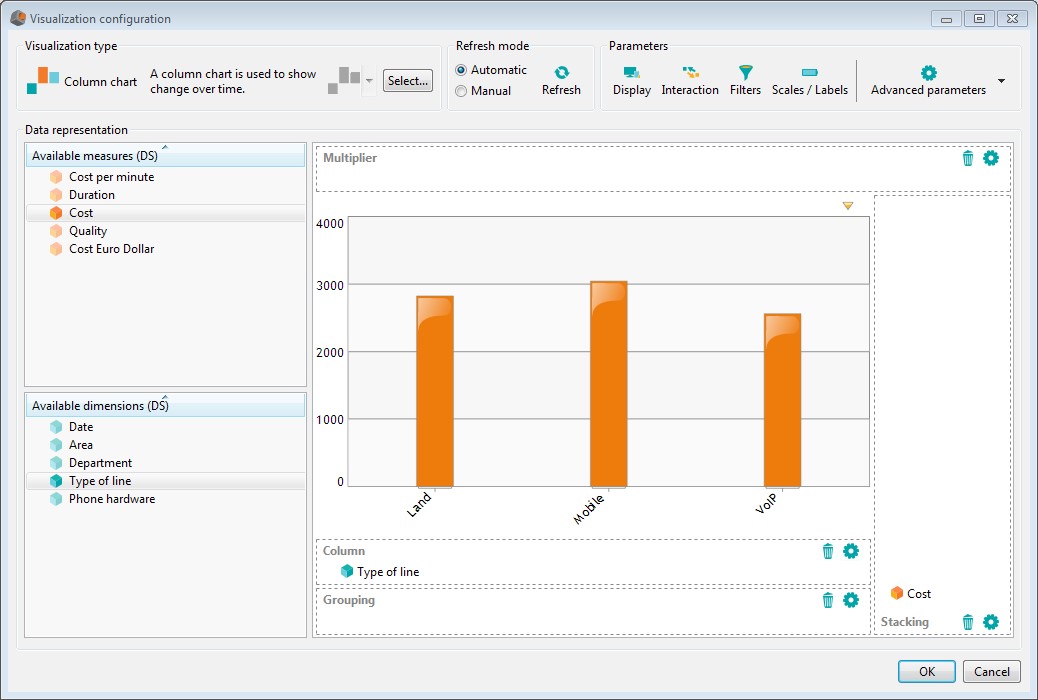The width and height of the screenshot is (1038, 700).
Task: Select the Department dimension
Action: pos(165,462)
